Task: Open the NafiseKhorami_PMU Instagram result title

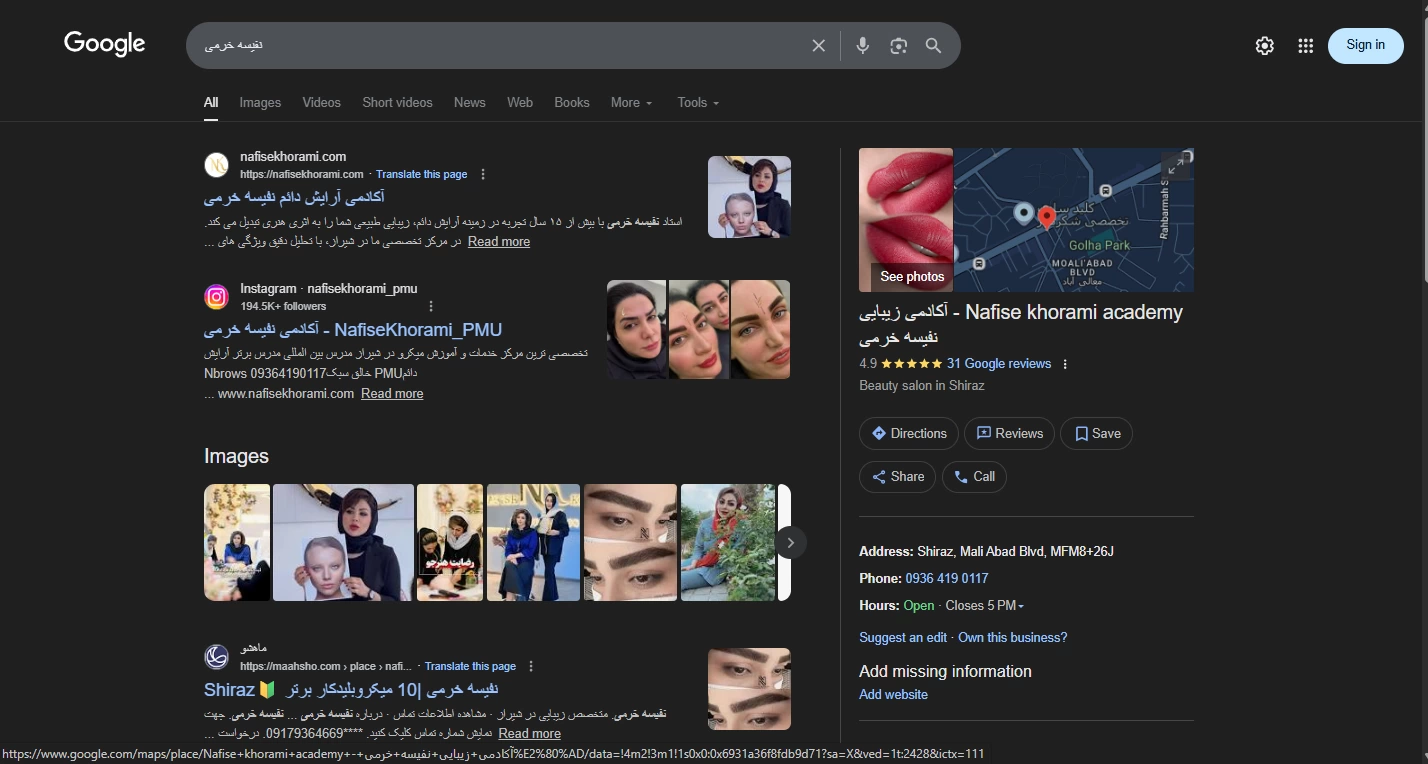Action: pyautogui.click(x=353, y=330)
